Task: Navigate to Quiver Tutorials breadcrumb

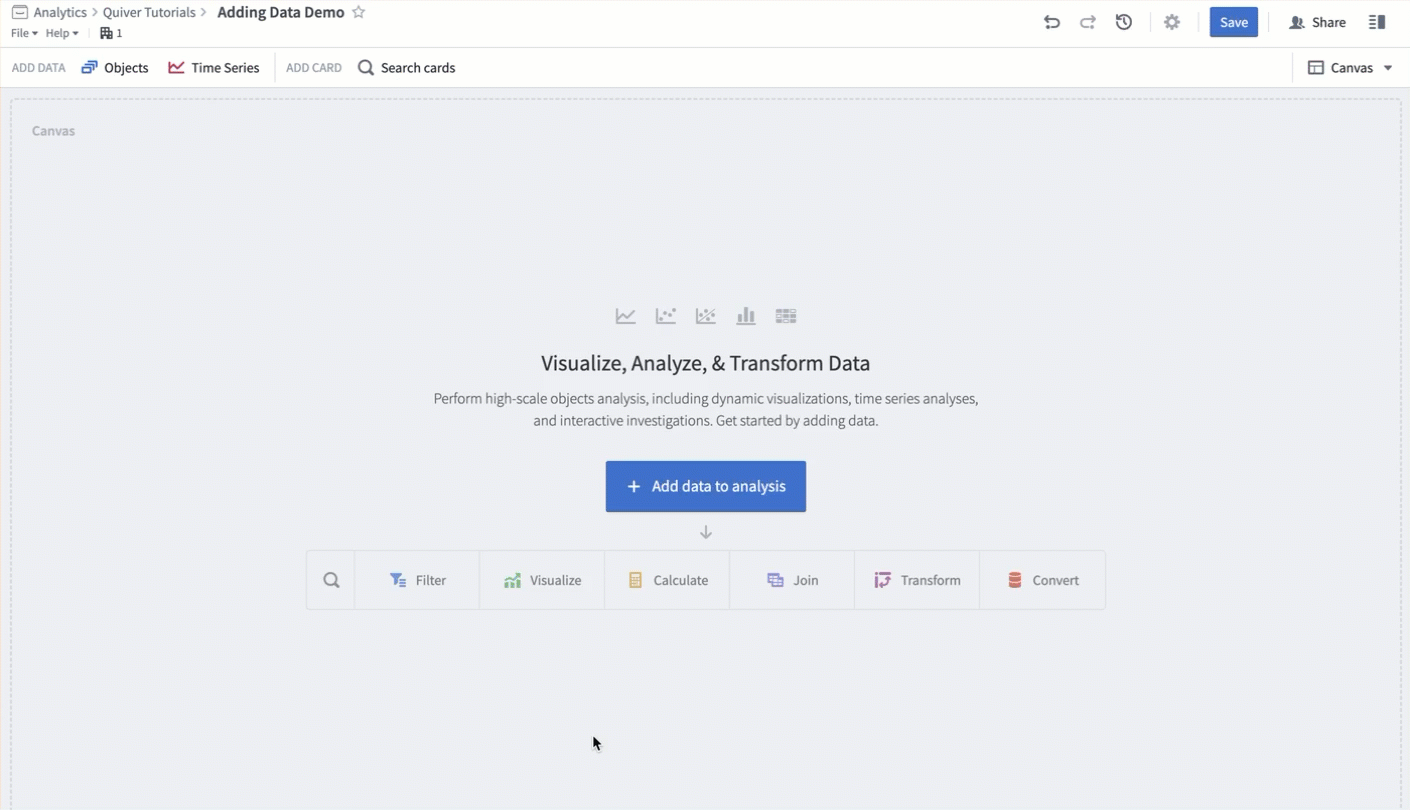Action: tap(149, 12)
